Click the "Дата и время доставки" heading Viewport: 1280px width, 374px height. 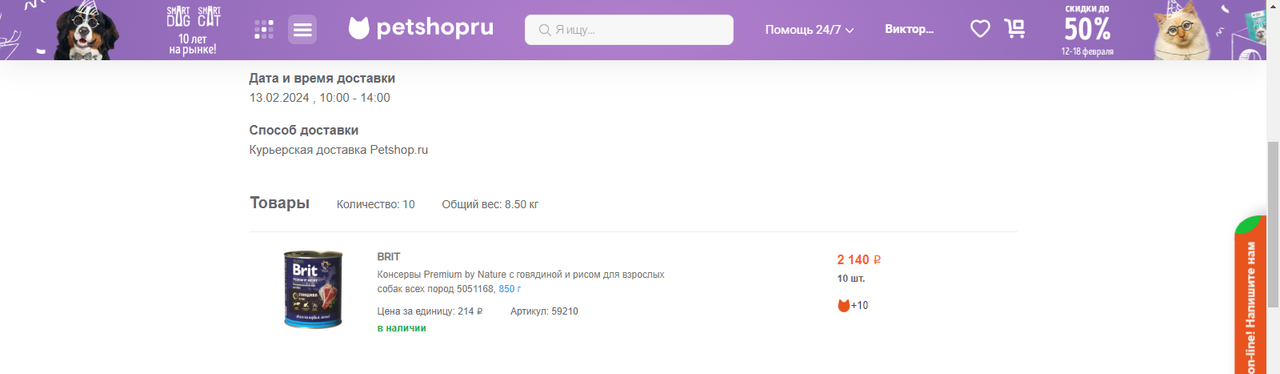tap(322, 78)
